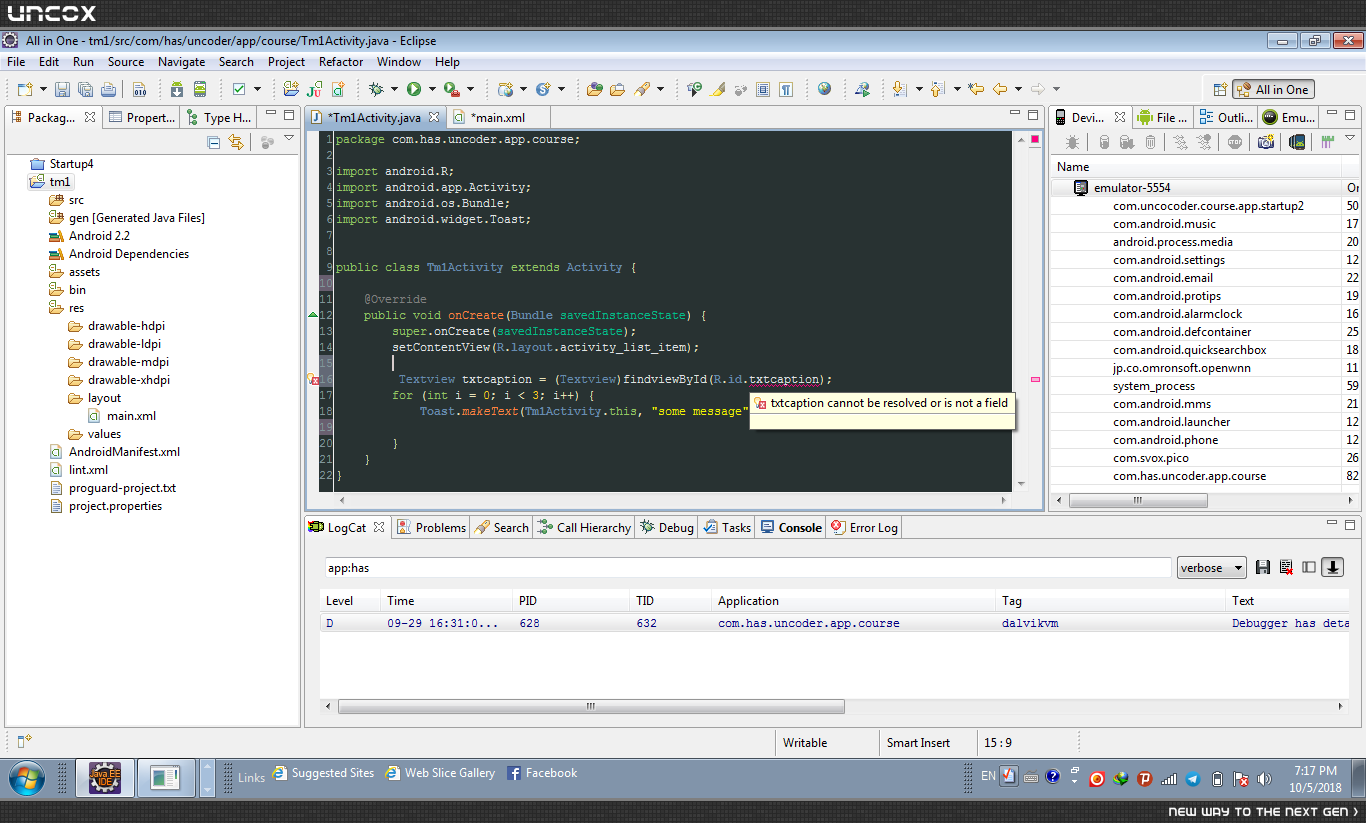The width and height of the screenshot is (1366, 823).
Task: Open the New file dropdown arrow
Action: (43, 89)
